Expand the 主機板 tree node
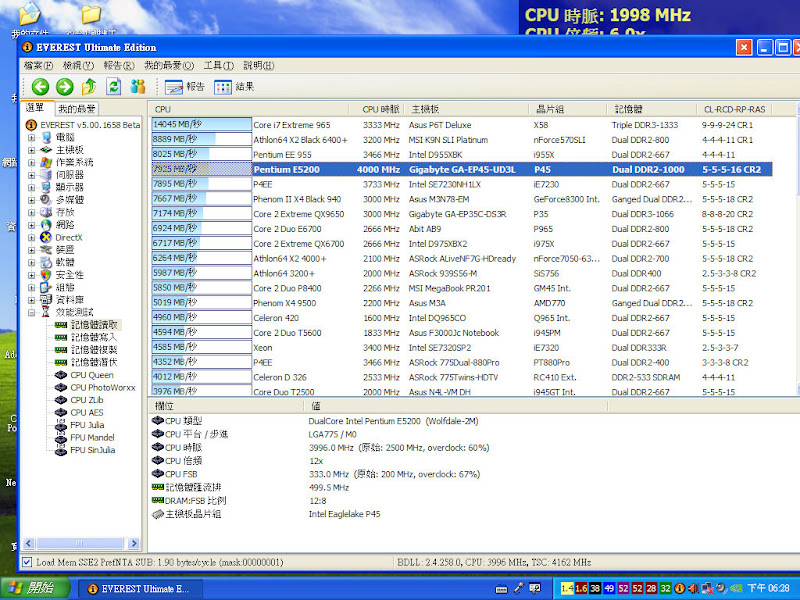This screenshot has width=800, height=600. pyautogui.click(x=31, y=150)
